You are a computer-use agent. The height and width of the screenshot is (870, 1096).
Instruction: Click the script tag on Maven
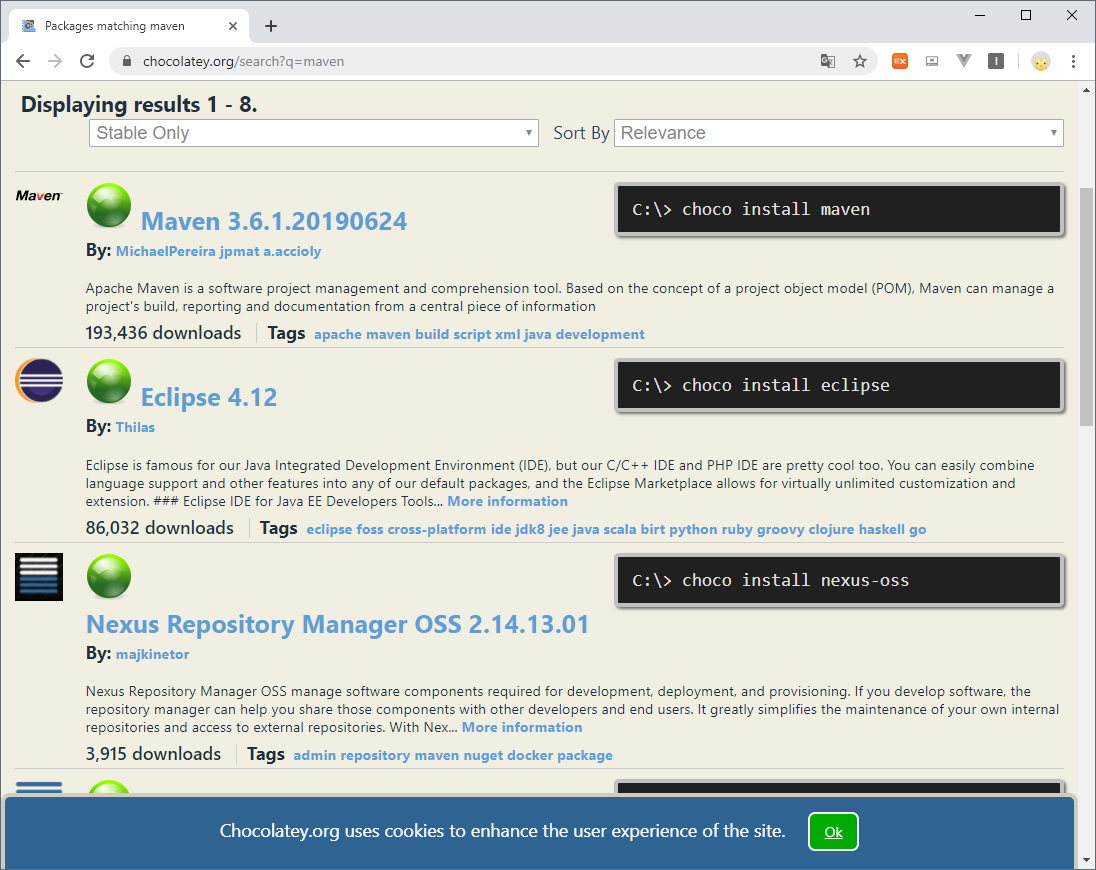472,335
